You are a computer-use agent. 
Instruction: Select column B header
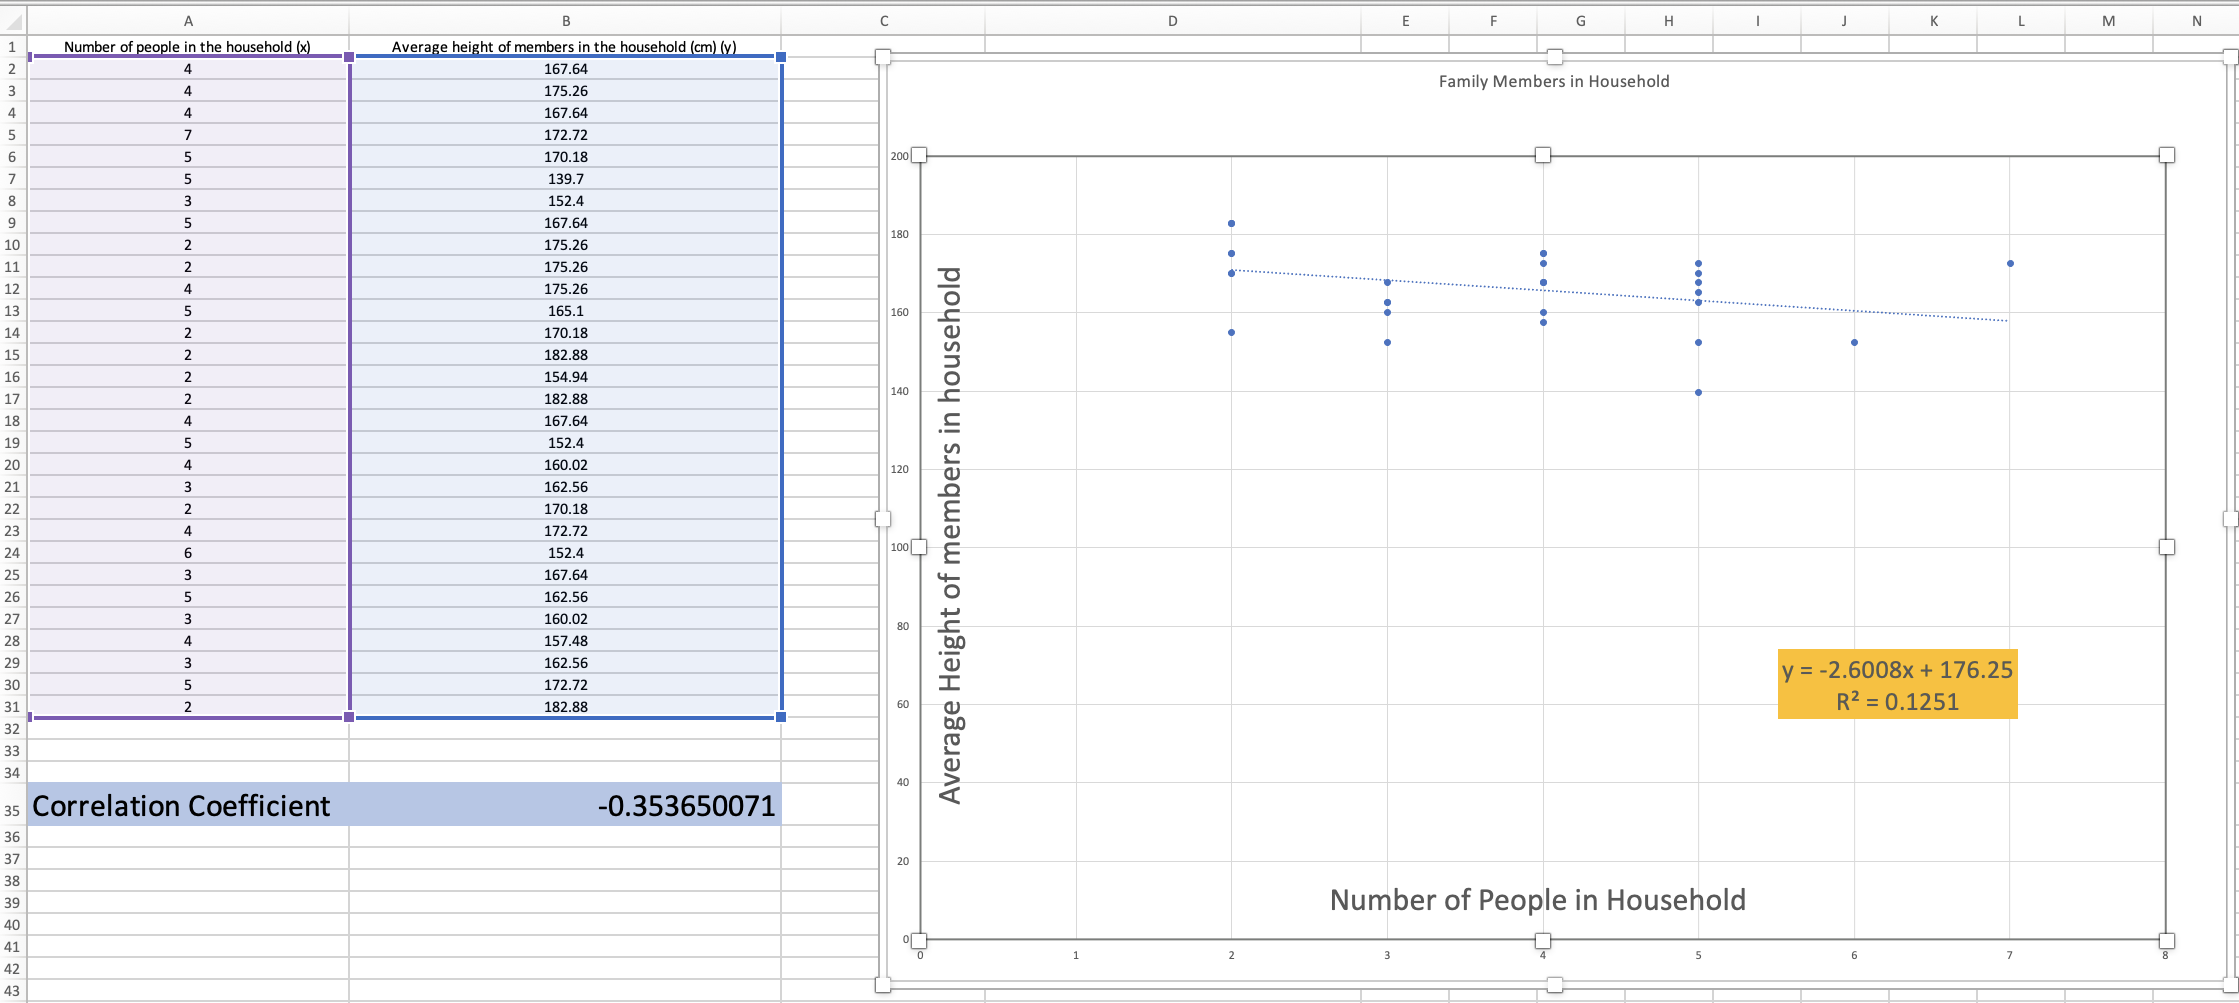pyautogui.click(x=566, y=21)
